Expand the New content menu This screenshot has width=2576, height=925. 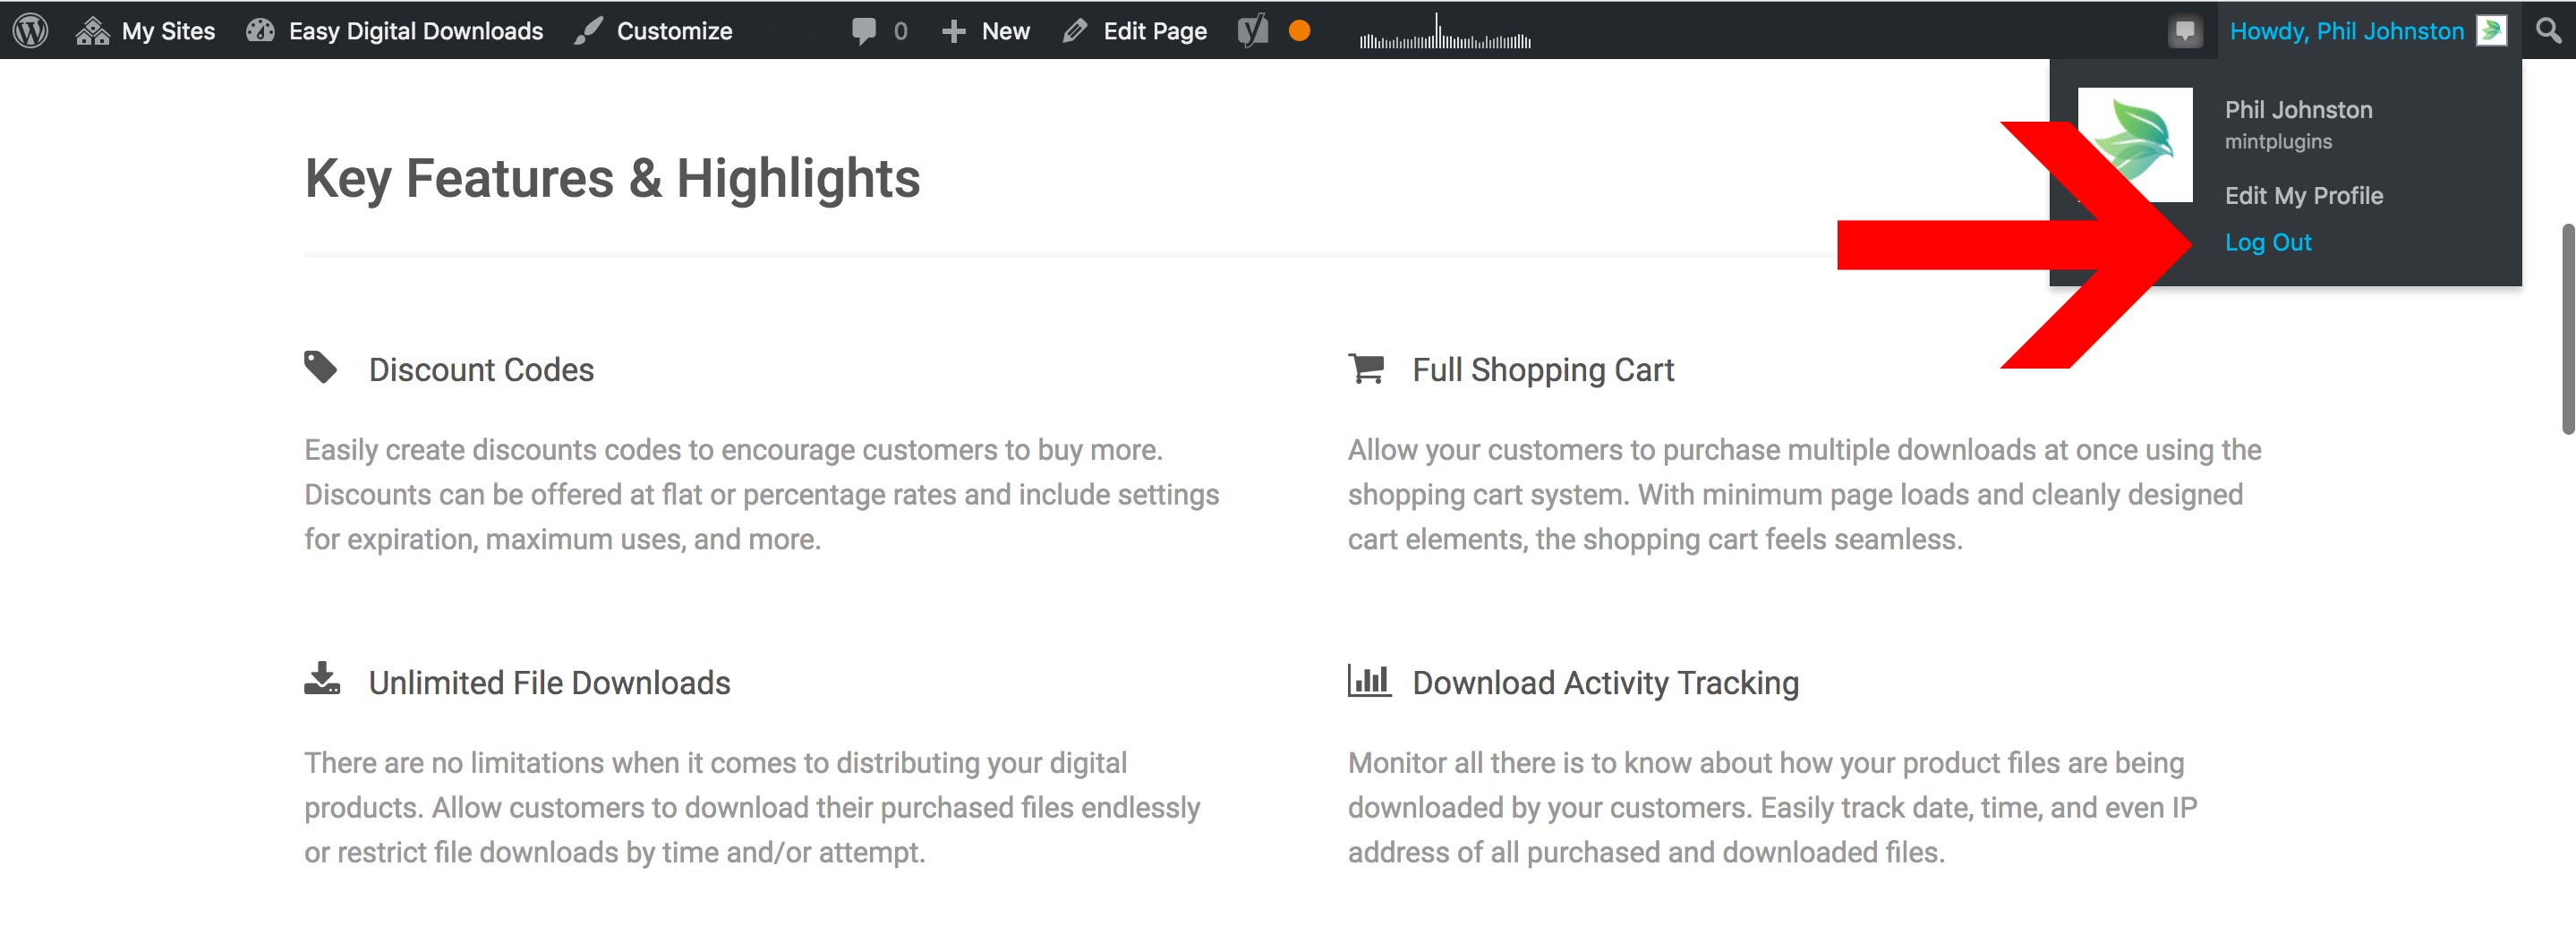(x=986, y=31)
